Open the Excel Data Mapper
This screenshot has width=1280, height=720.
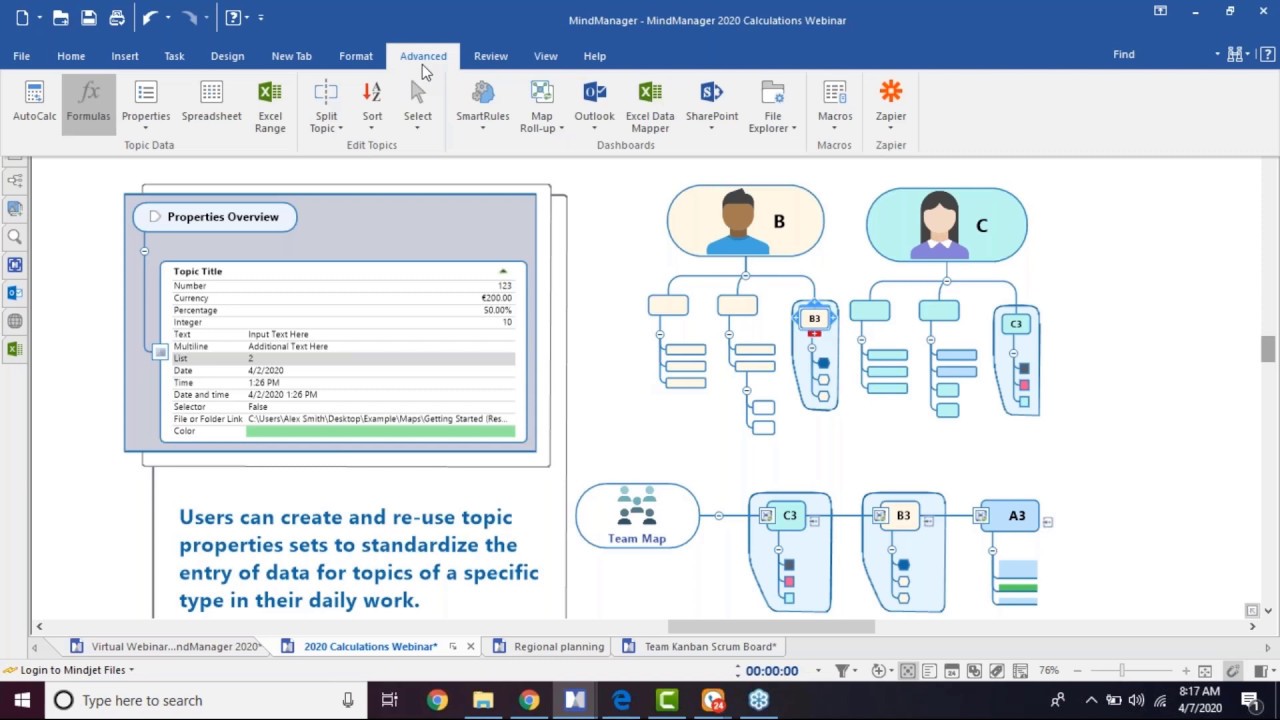(650, 106)
